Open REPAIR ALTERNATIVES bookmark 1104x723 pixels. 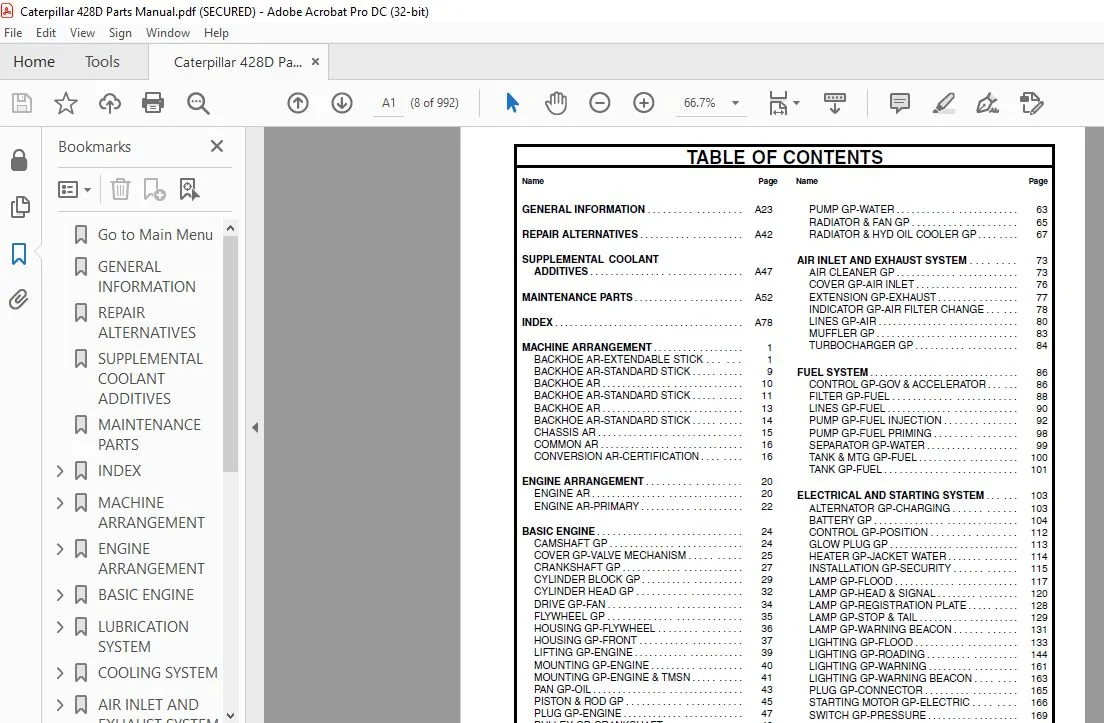146,322
